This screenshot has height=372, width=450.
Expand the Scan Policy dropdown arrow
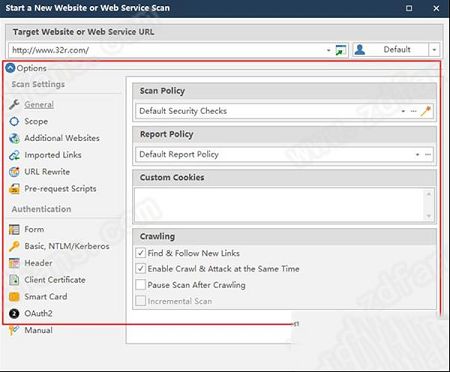click(x=403, y=111)
